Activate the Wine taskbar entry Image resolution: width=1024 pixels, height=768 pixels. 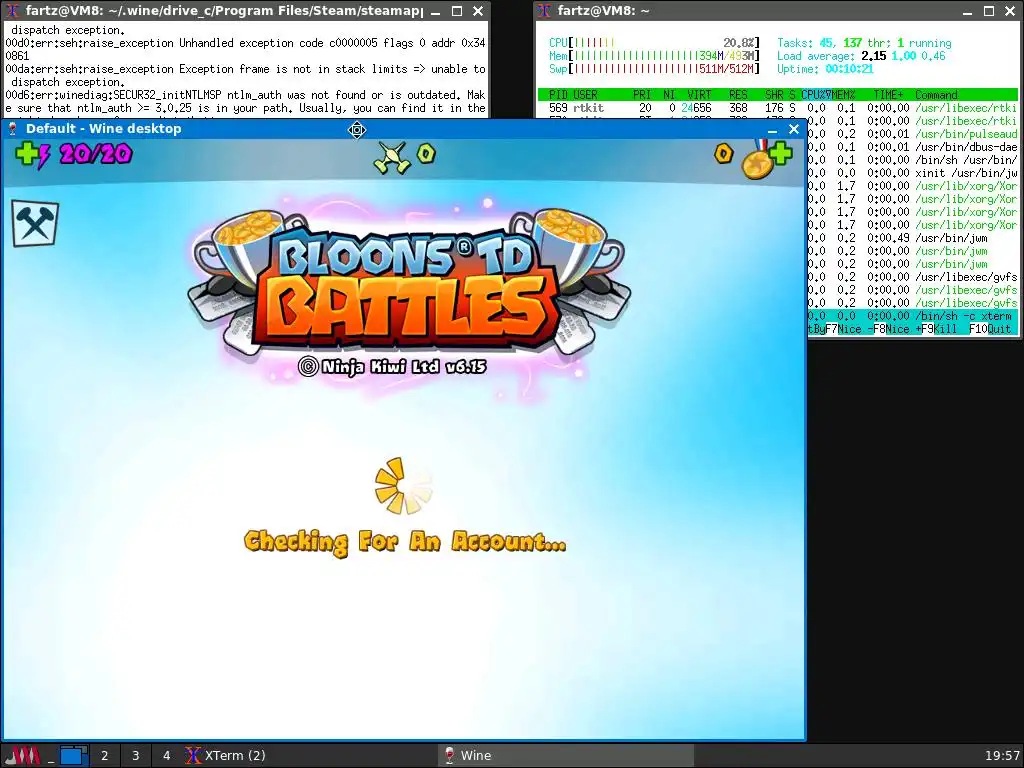click(x=566, y=756)
